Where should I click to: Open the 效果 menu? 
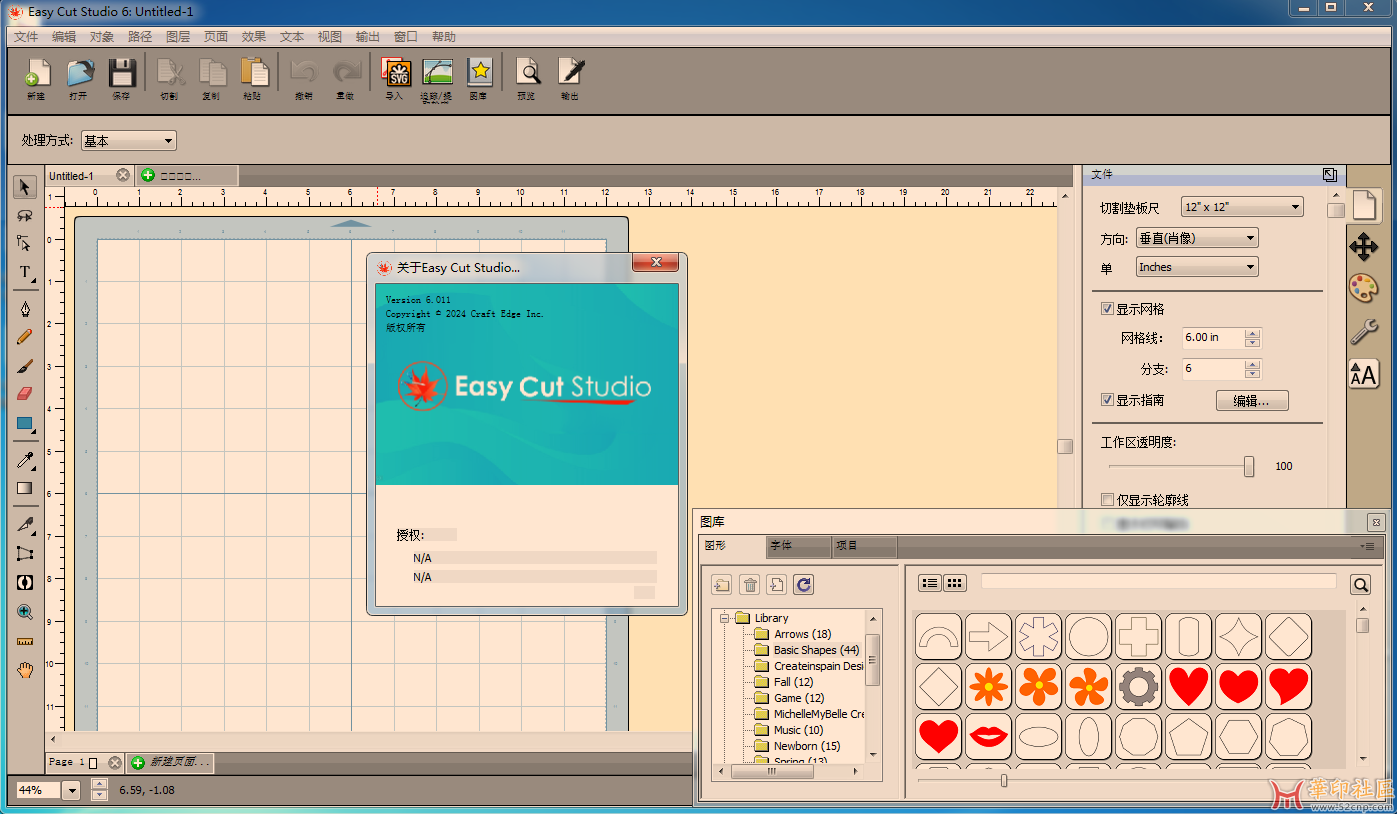254,37
